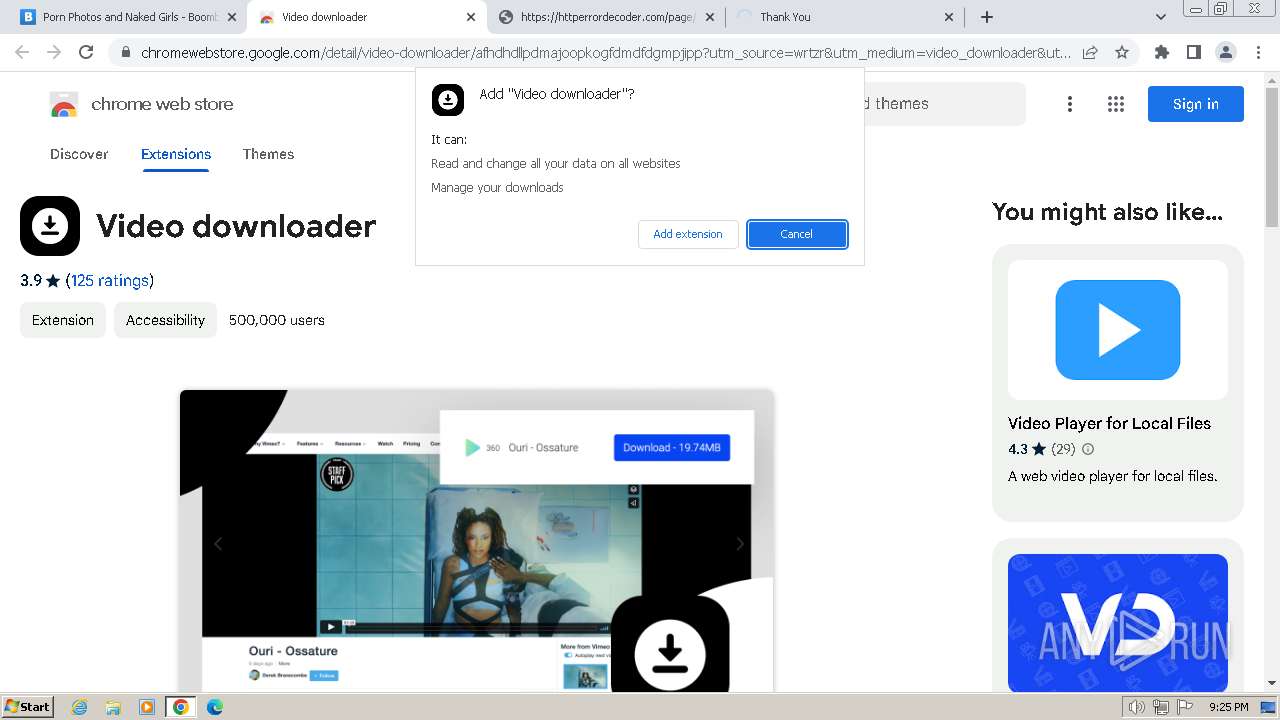The image size is (1280, 720).
Task: Launch Internet Explorer from the taskbar
Action: 80,707
